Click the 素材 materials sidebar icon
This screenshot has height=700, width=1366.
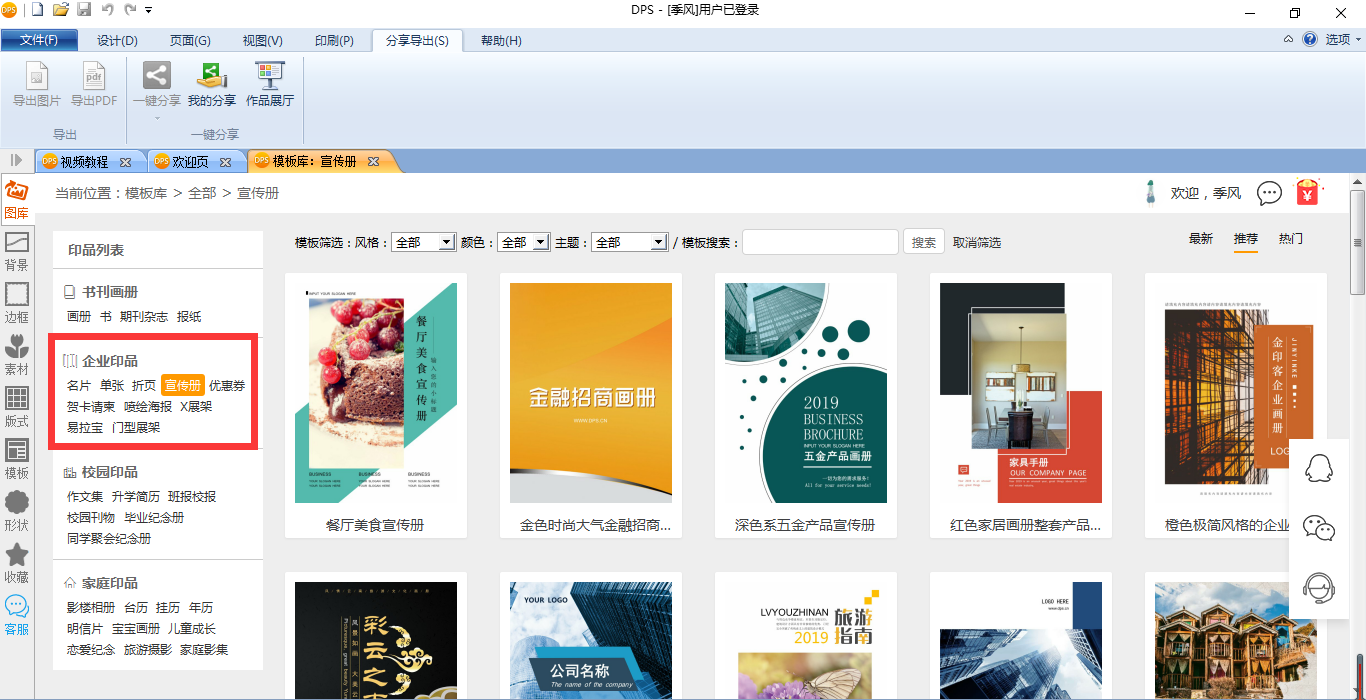click(17, 355)
